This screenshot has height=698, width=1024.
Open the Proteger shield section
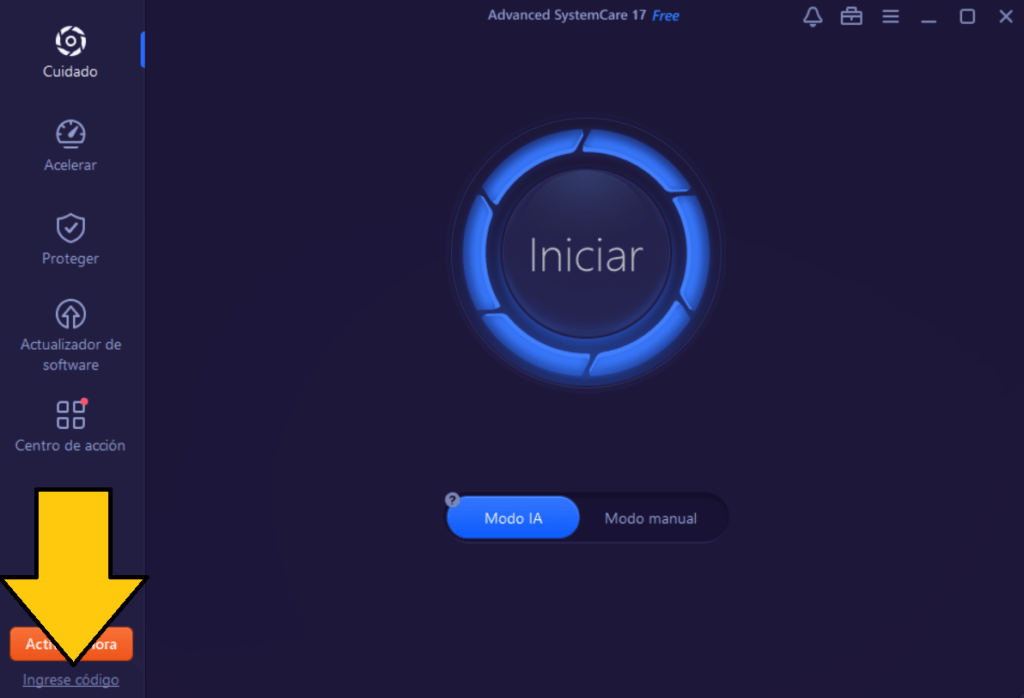click(x=71, y=239)
